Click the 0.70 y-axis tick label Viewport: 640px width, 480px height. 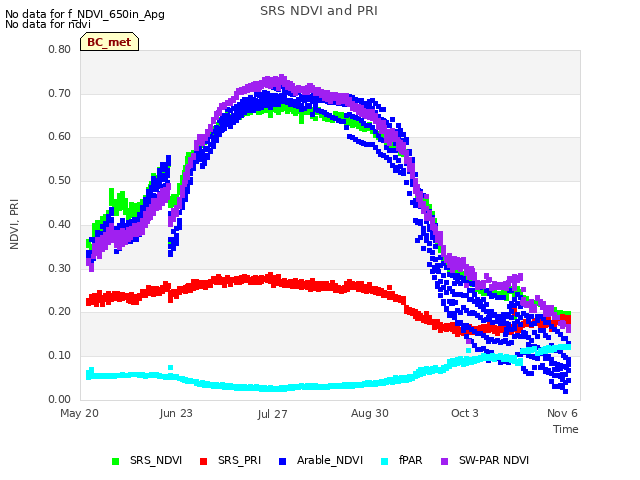tap(60, 93)
